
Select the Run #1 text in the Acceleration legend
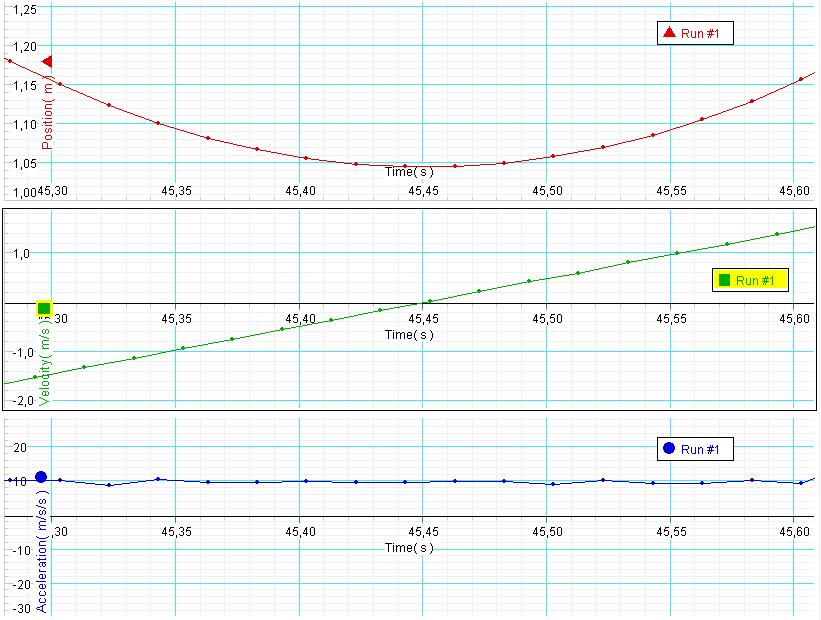click(700, 450)
